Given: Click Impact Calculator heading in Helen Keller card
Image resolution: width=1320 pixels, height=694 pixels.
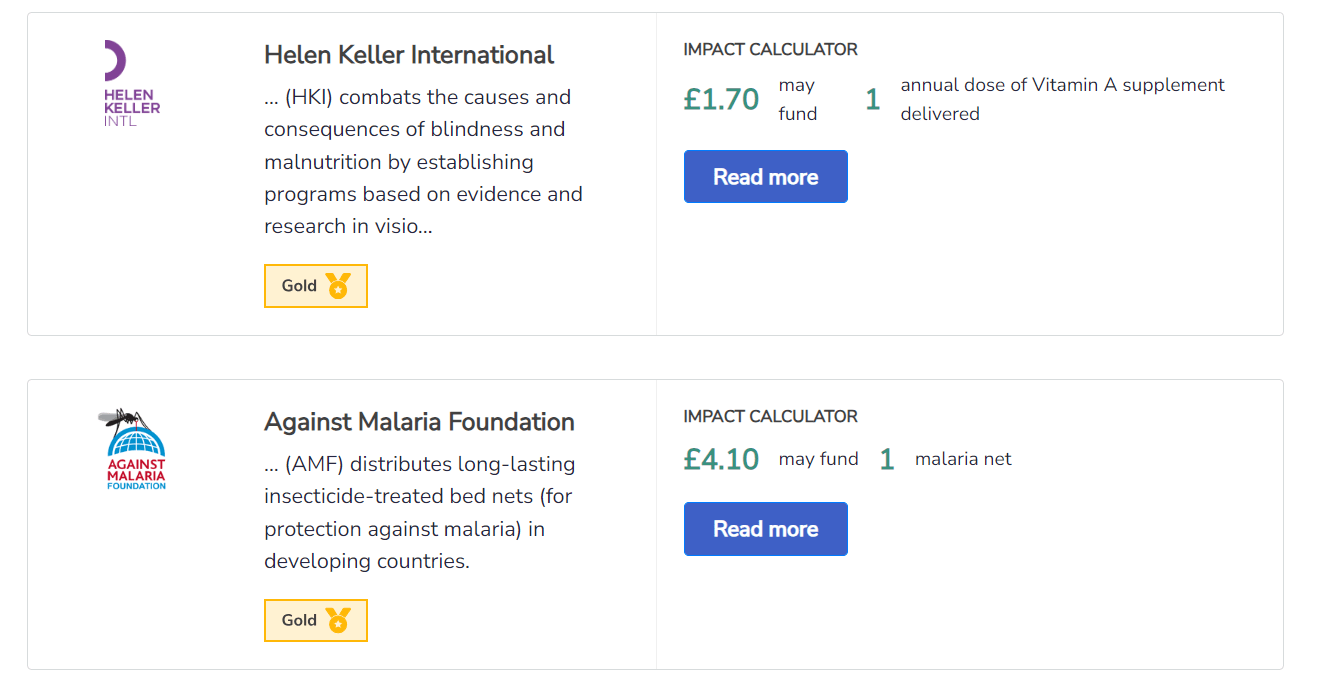Looking at the screenshot, I should 770,49.
